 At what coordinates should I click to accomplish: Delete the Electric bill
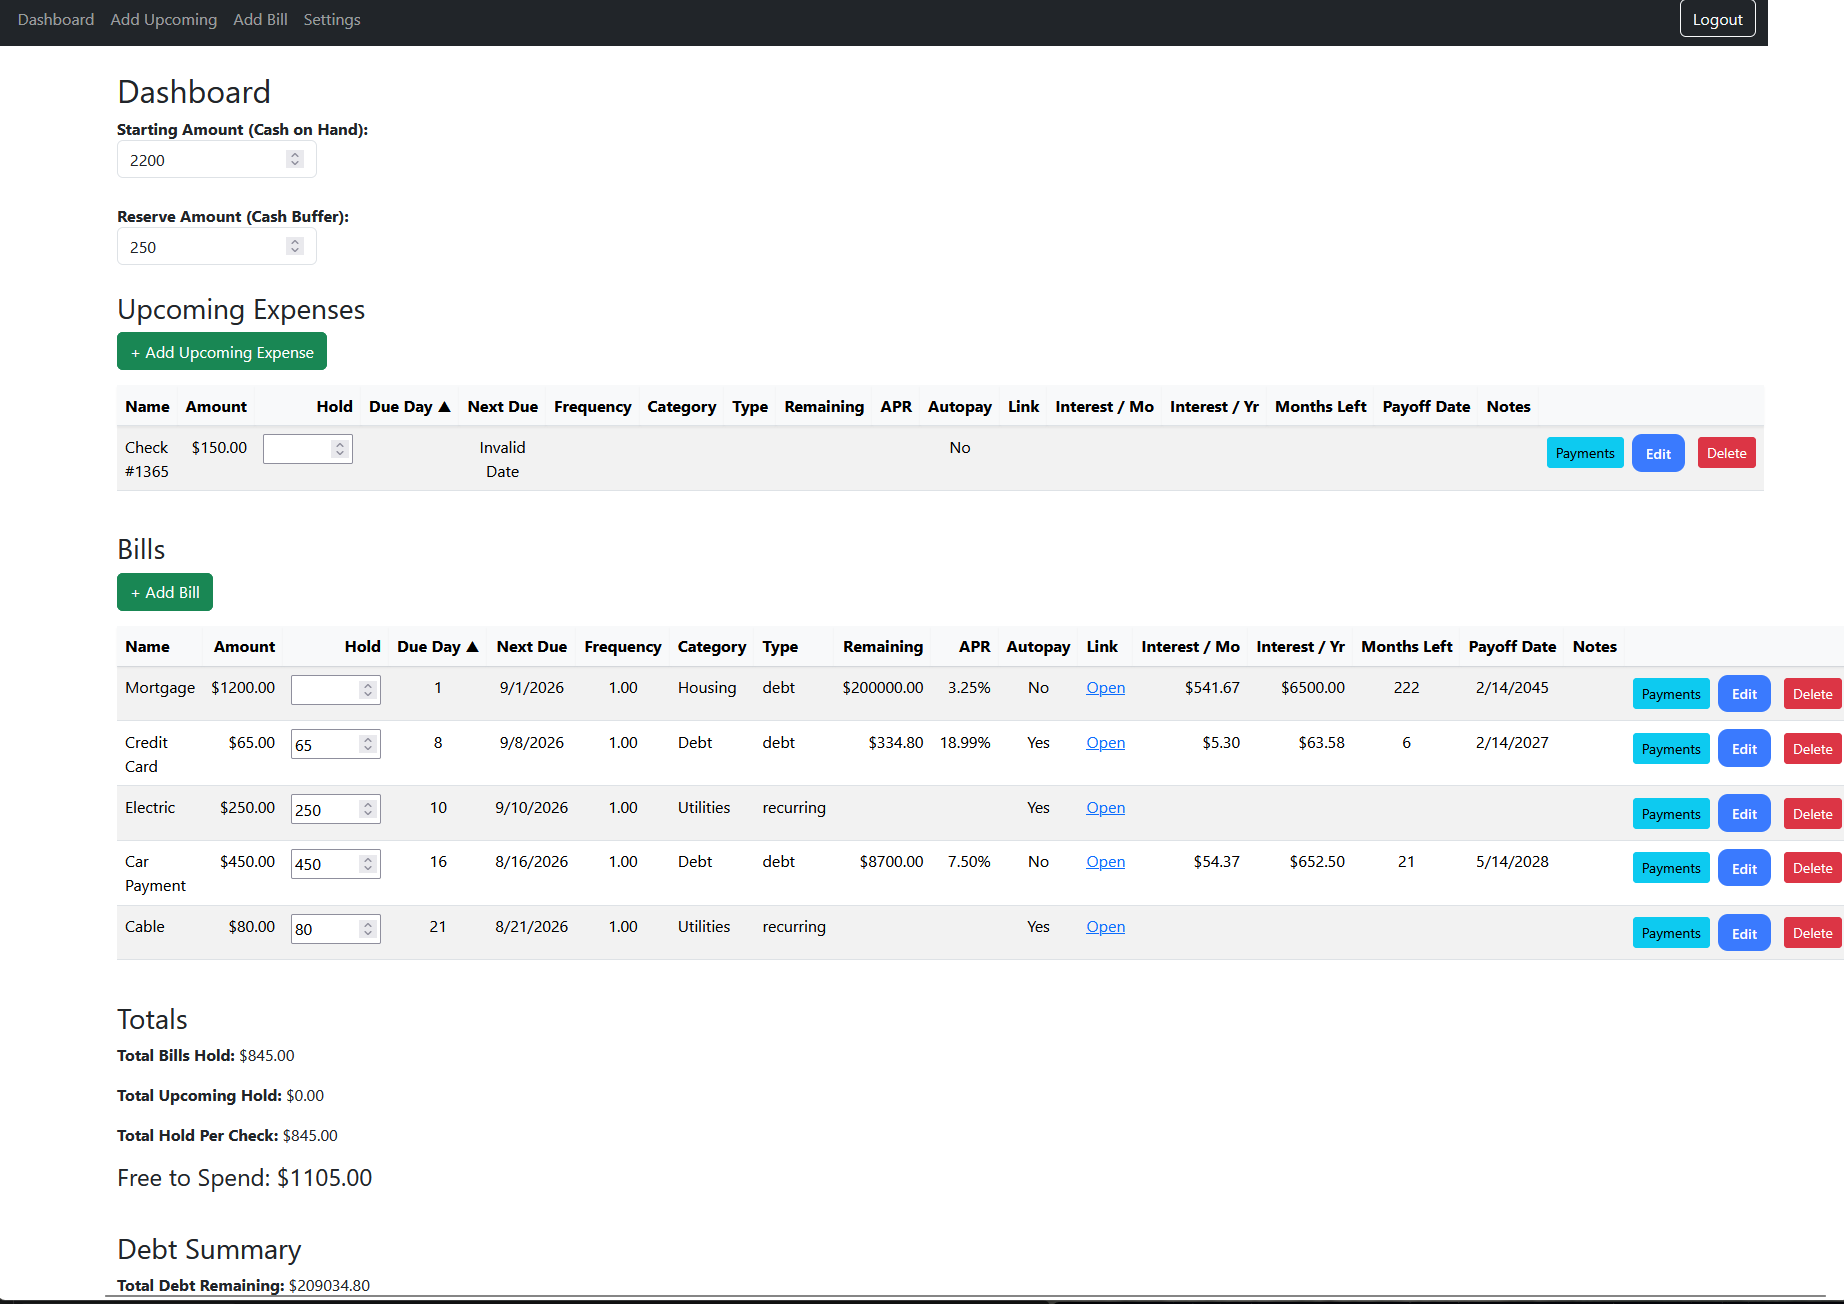[x=1812, y=814]
